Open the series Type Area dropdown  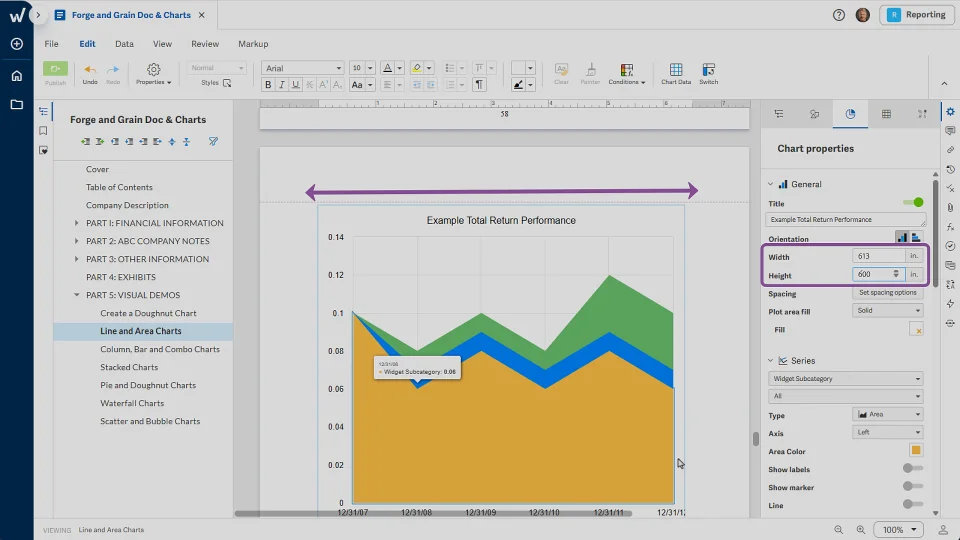pos(887,414)
